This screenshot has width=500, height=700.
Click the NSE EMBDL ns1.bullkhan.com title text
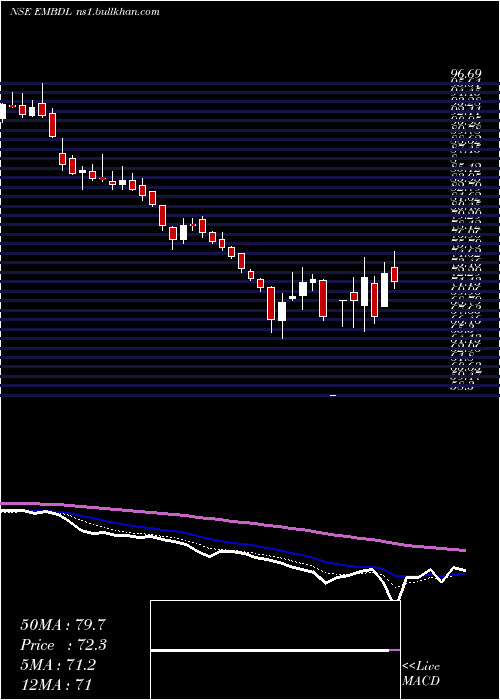pyautogui.click(x=85, y=12)
